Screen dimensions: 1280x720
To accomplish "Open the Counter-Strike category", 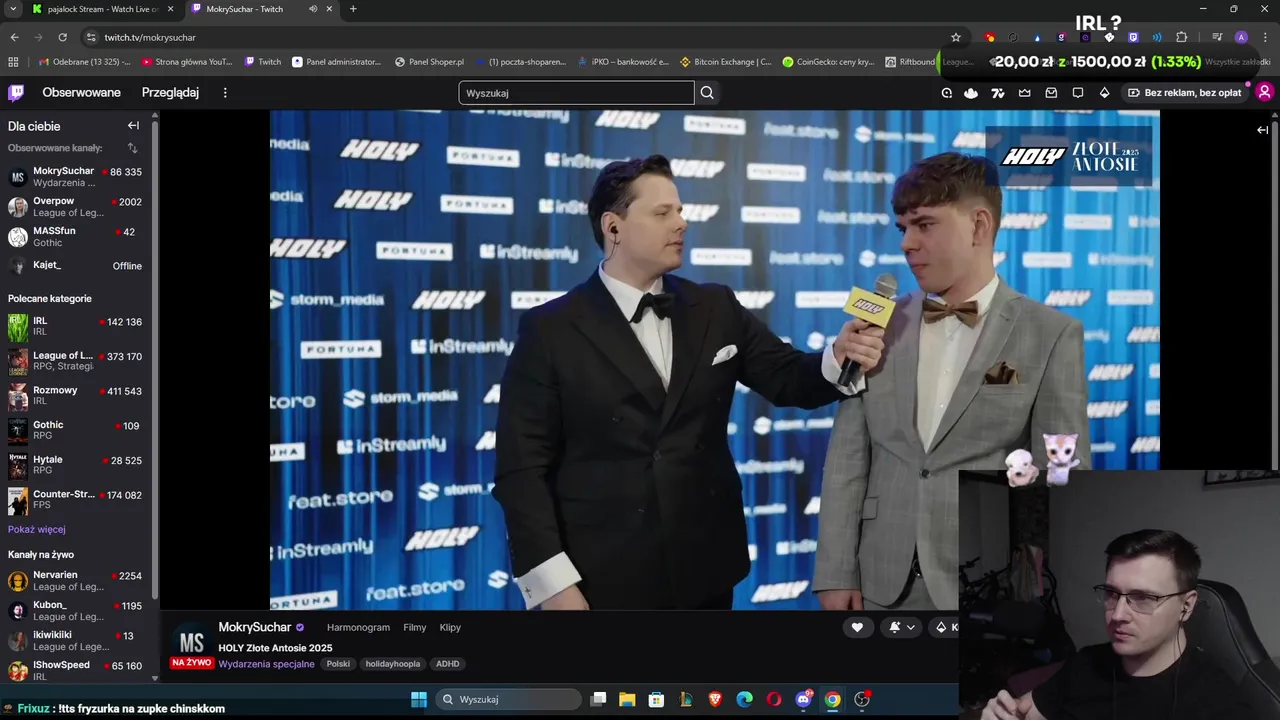I will click(x=76, y=500).
